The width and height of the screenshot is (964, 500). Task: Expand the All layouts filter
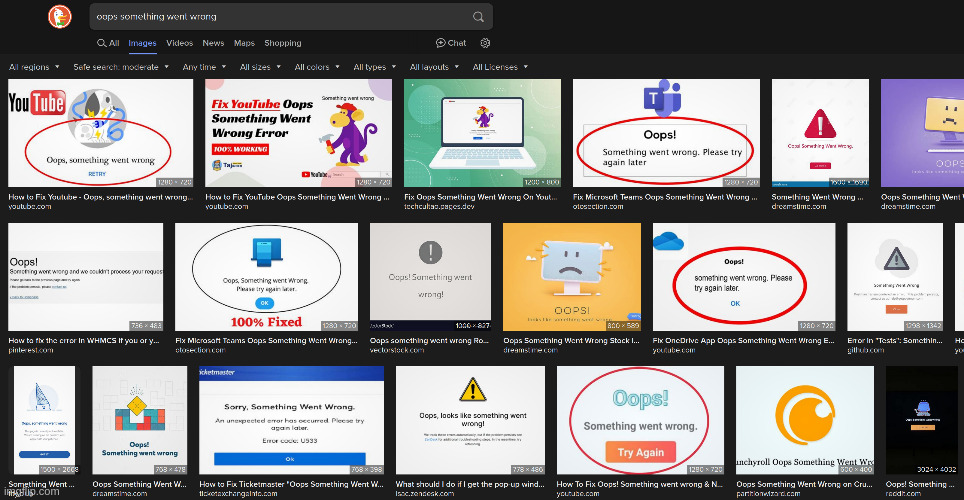coord(435,67)
